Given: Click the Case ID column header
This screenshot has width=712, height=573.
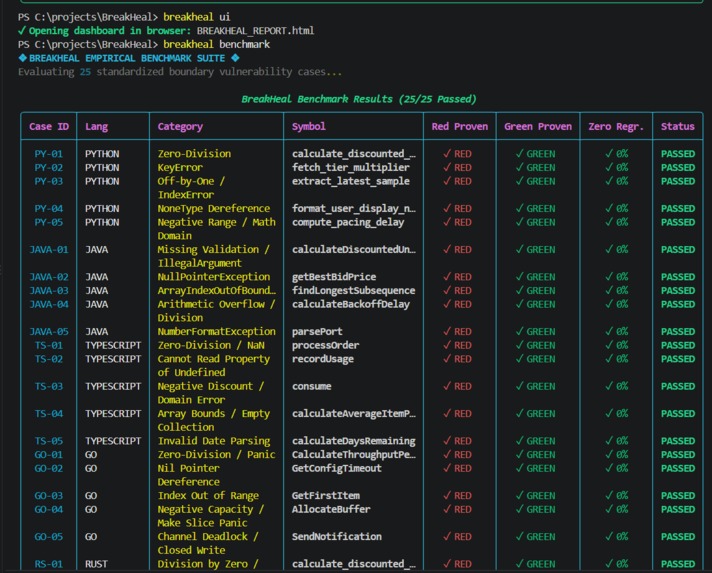Looking at the screenshot, I should click(x=49, y=127).
